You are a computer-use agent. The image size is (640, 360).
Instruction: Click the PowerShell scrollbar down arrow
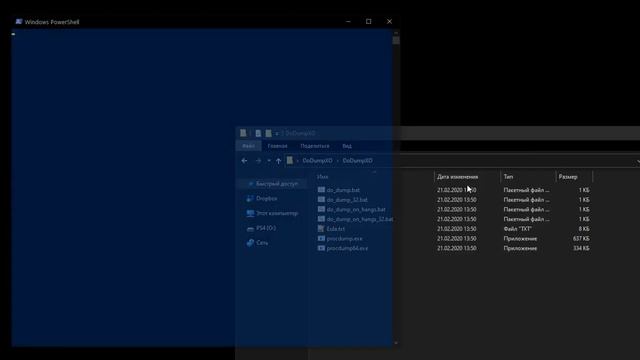tap(396, 343)
